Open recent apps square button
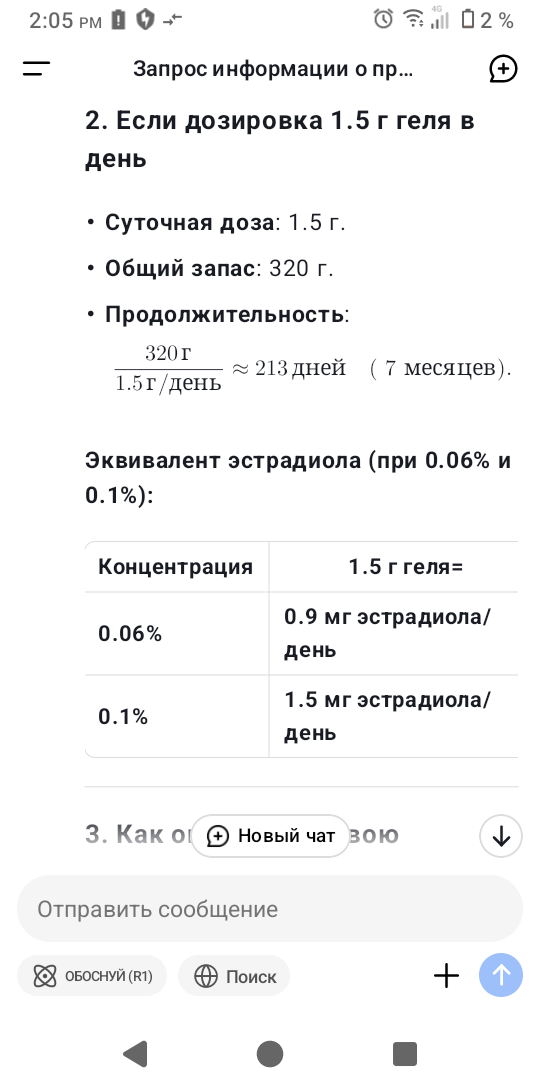Image resolution: width=540 pixels, height=1092 pixels. (x=404, y=1054)
